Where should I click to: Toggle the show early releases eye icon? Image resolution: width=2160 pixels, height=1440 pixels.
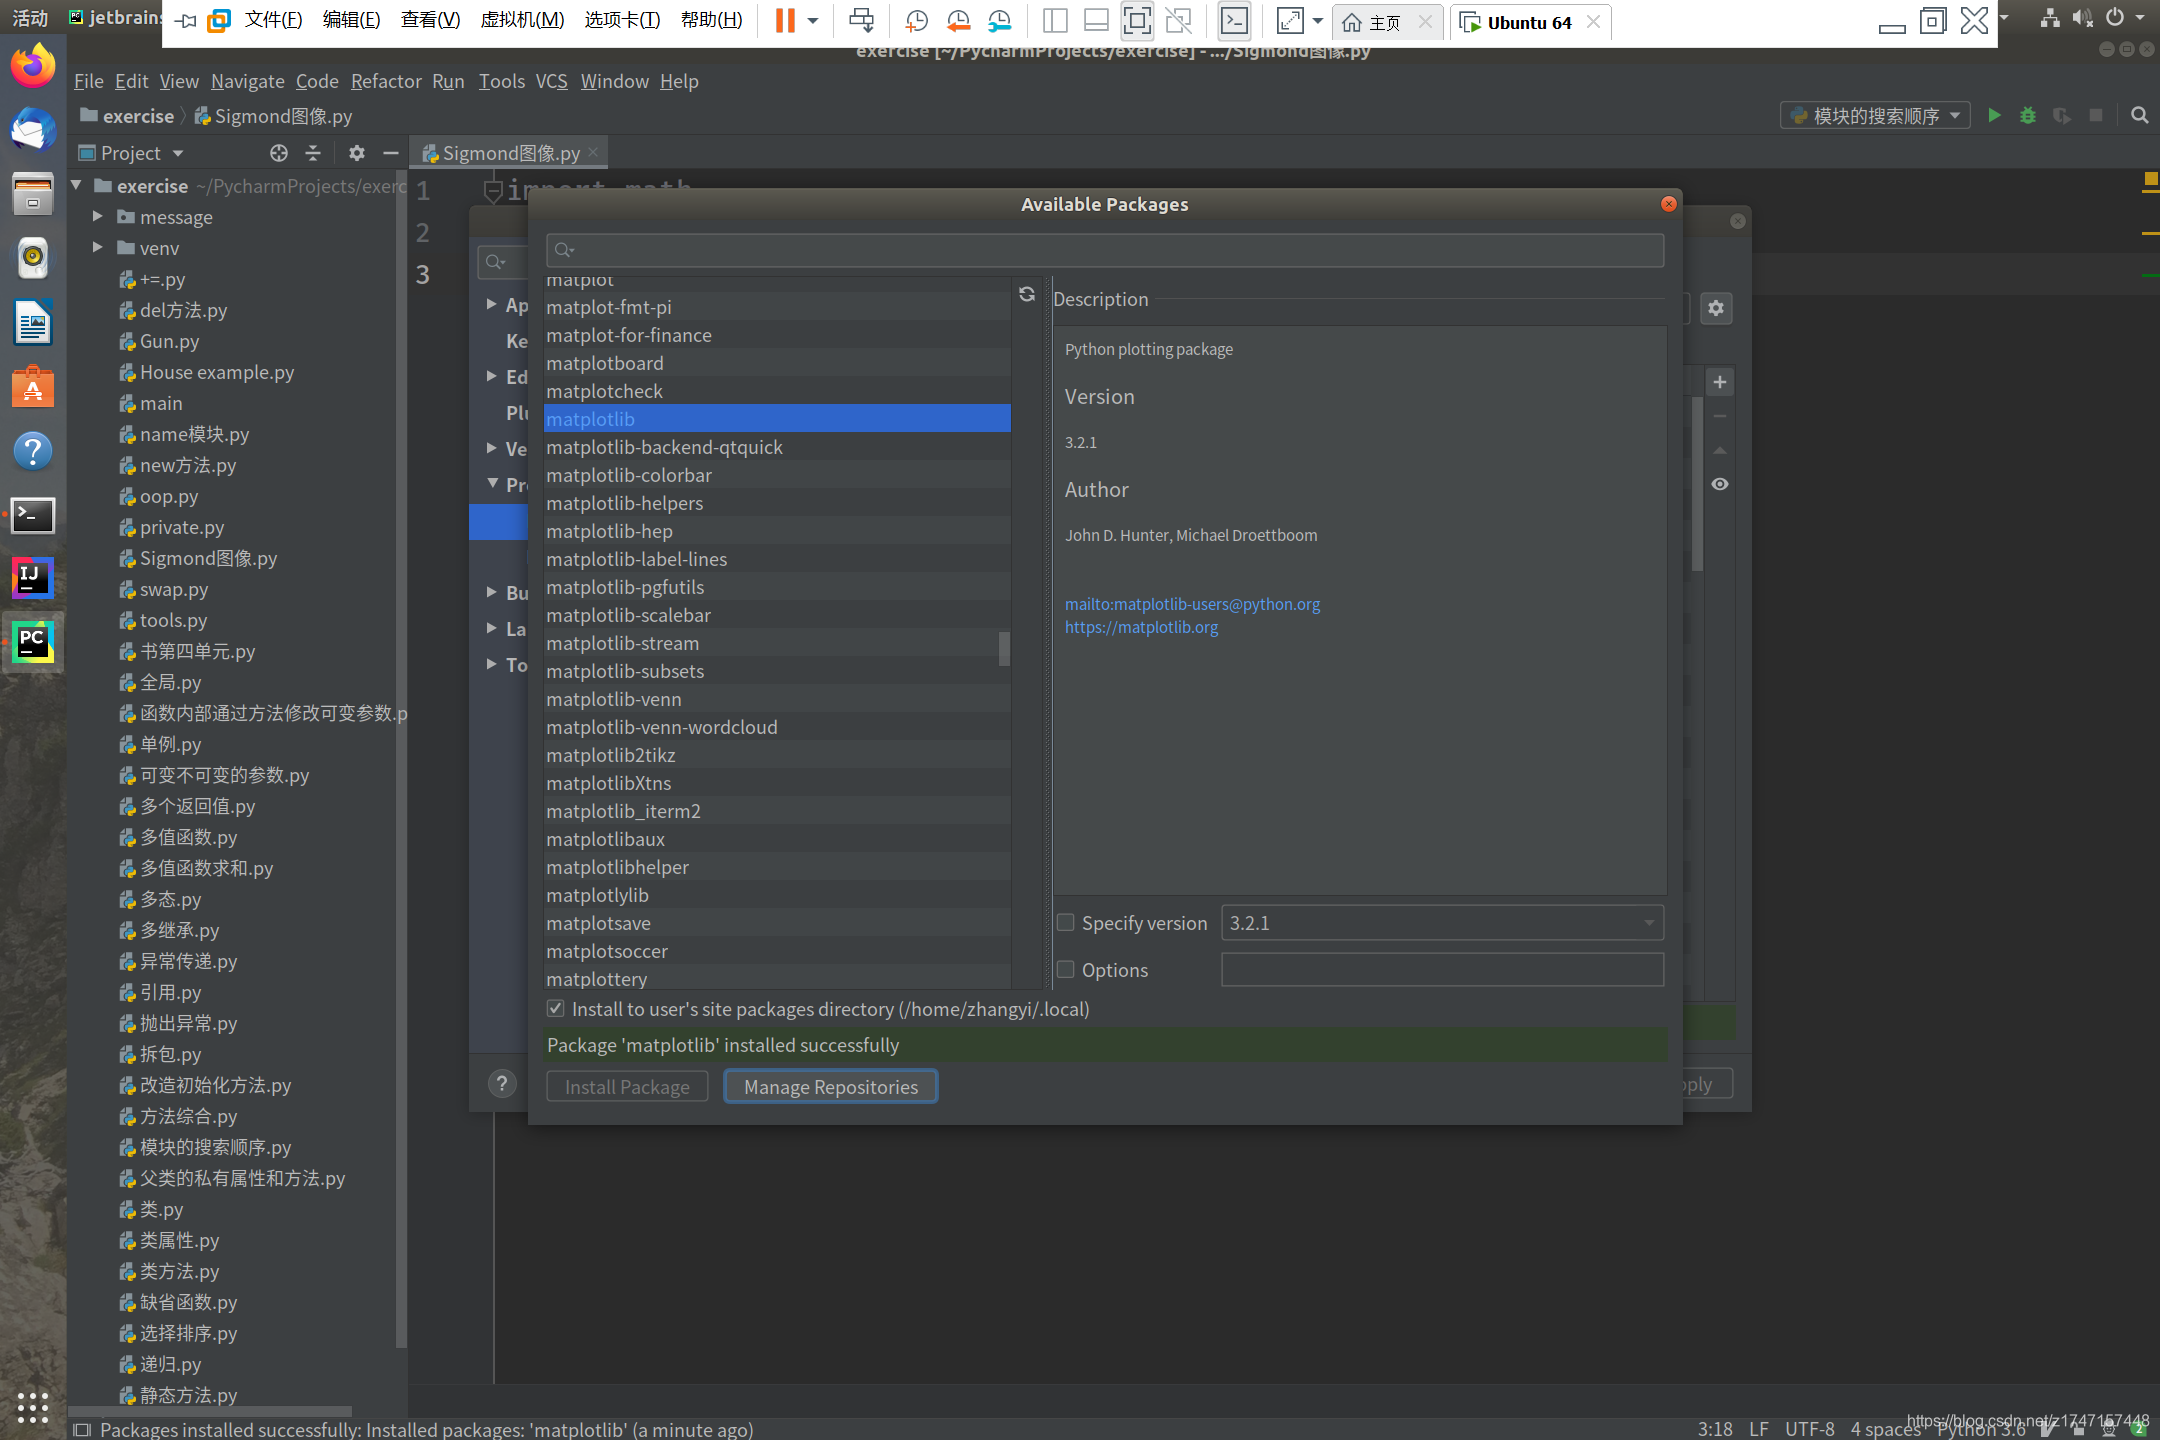[1719, 484]
